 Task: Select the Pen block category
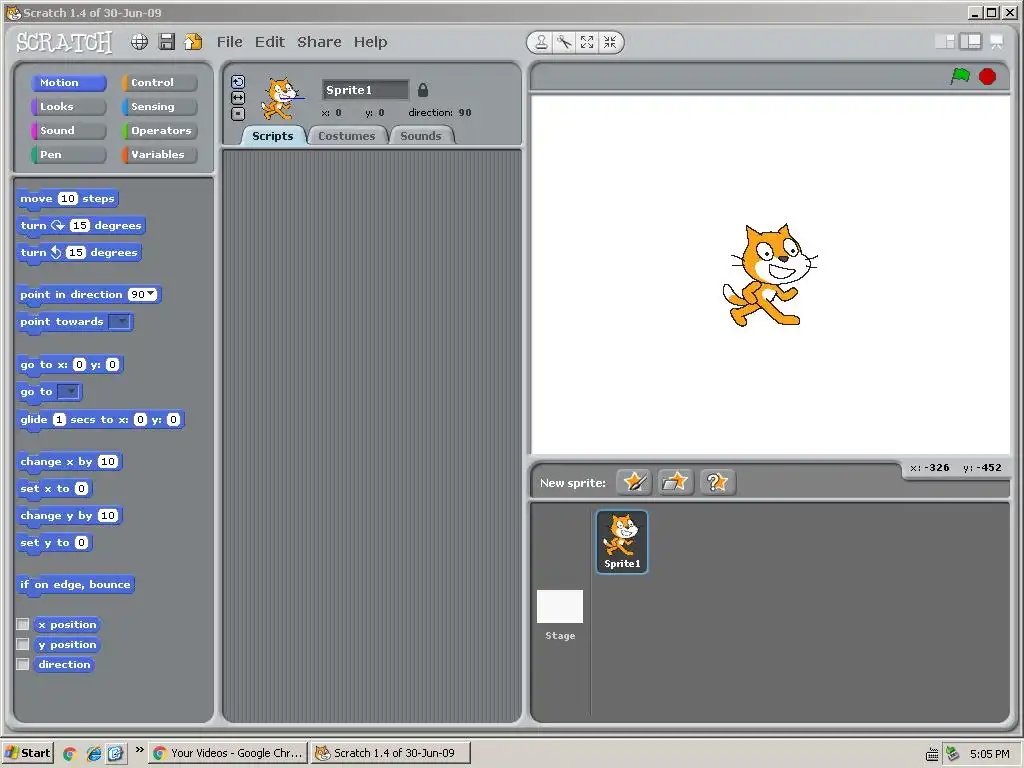coord(69,155)
